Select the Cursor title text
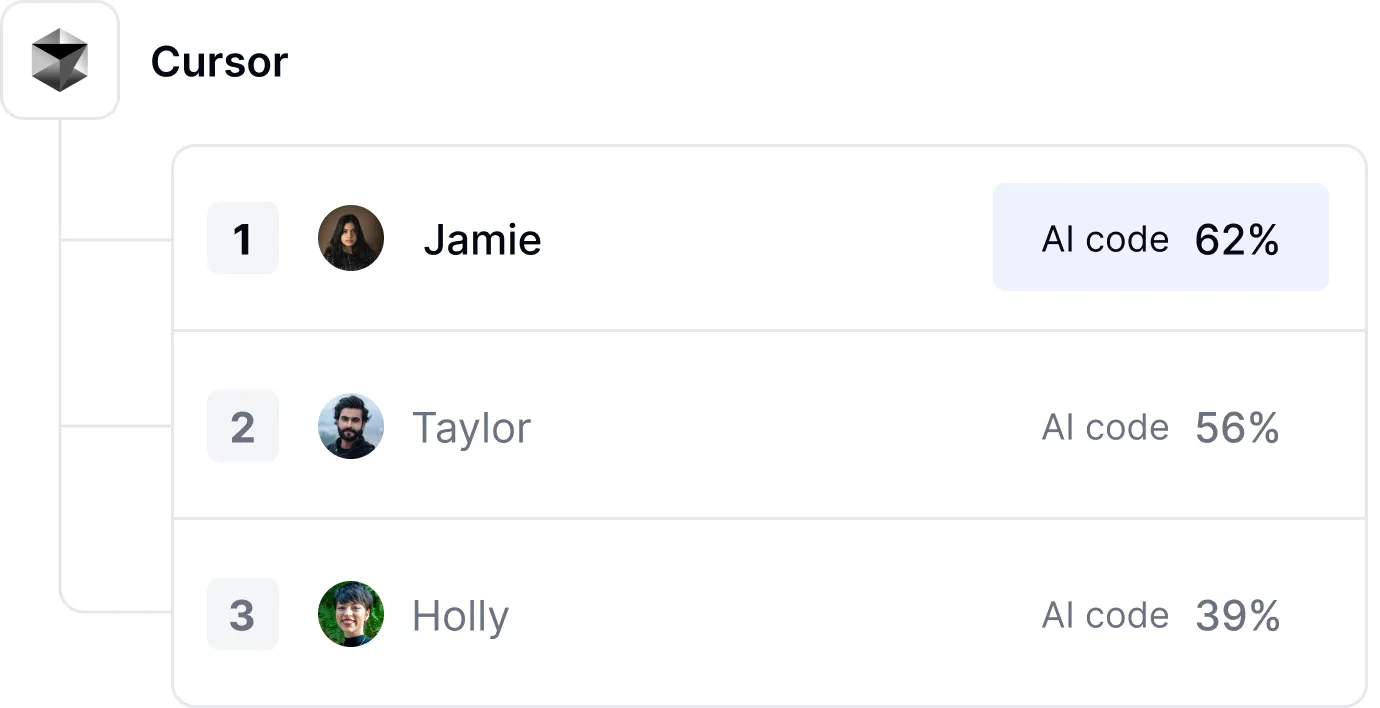 [219, 62]
